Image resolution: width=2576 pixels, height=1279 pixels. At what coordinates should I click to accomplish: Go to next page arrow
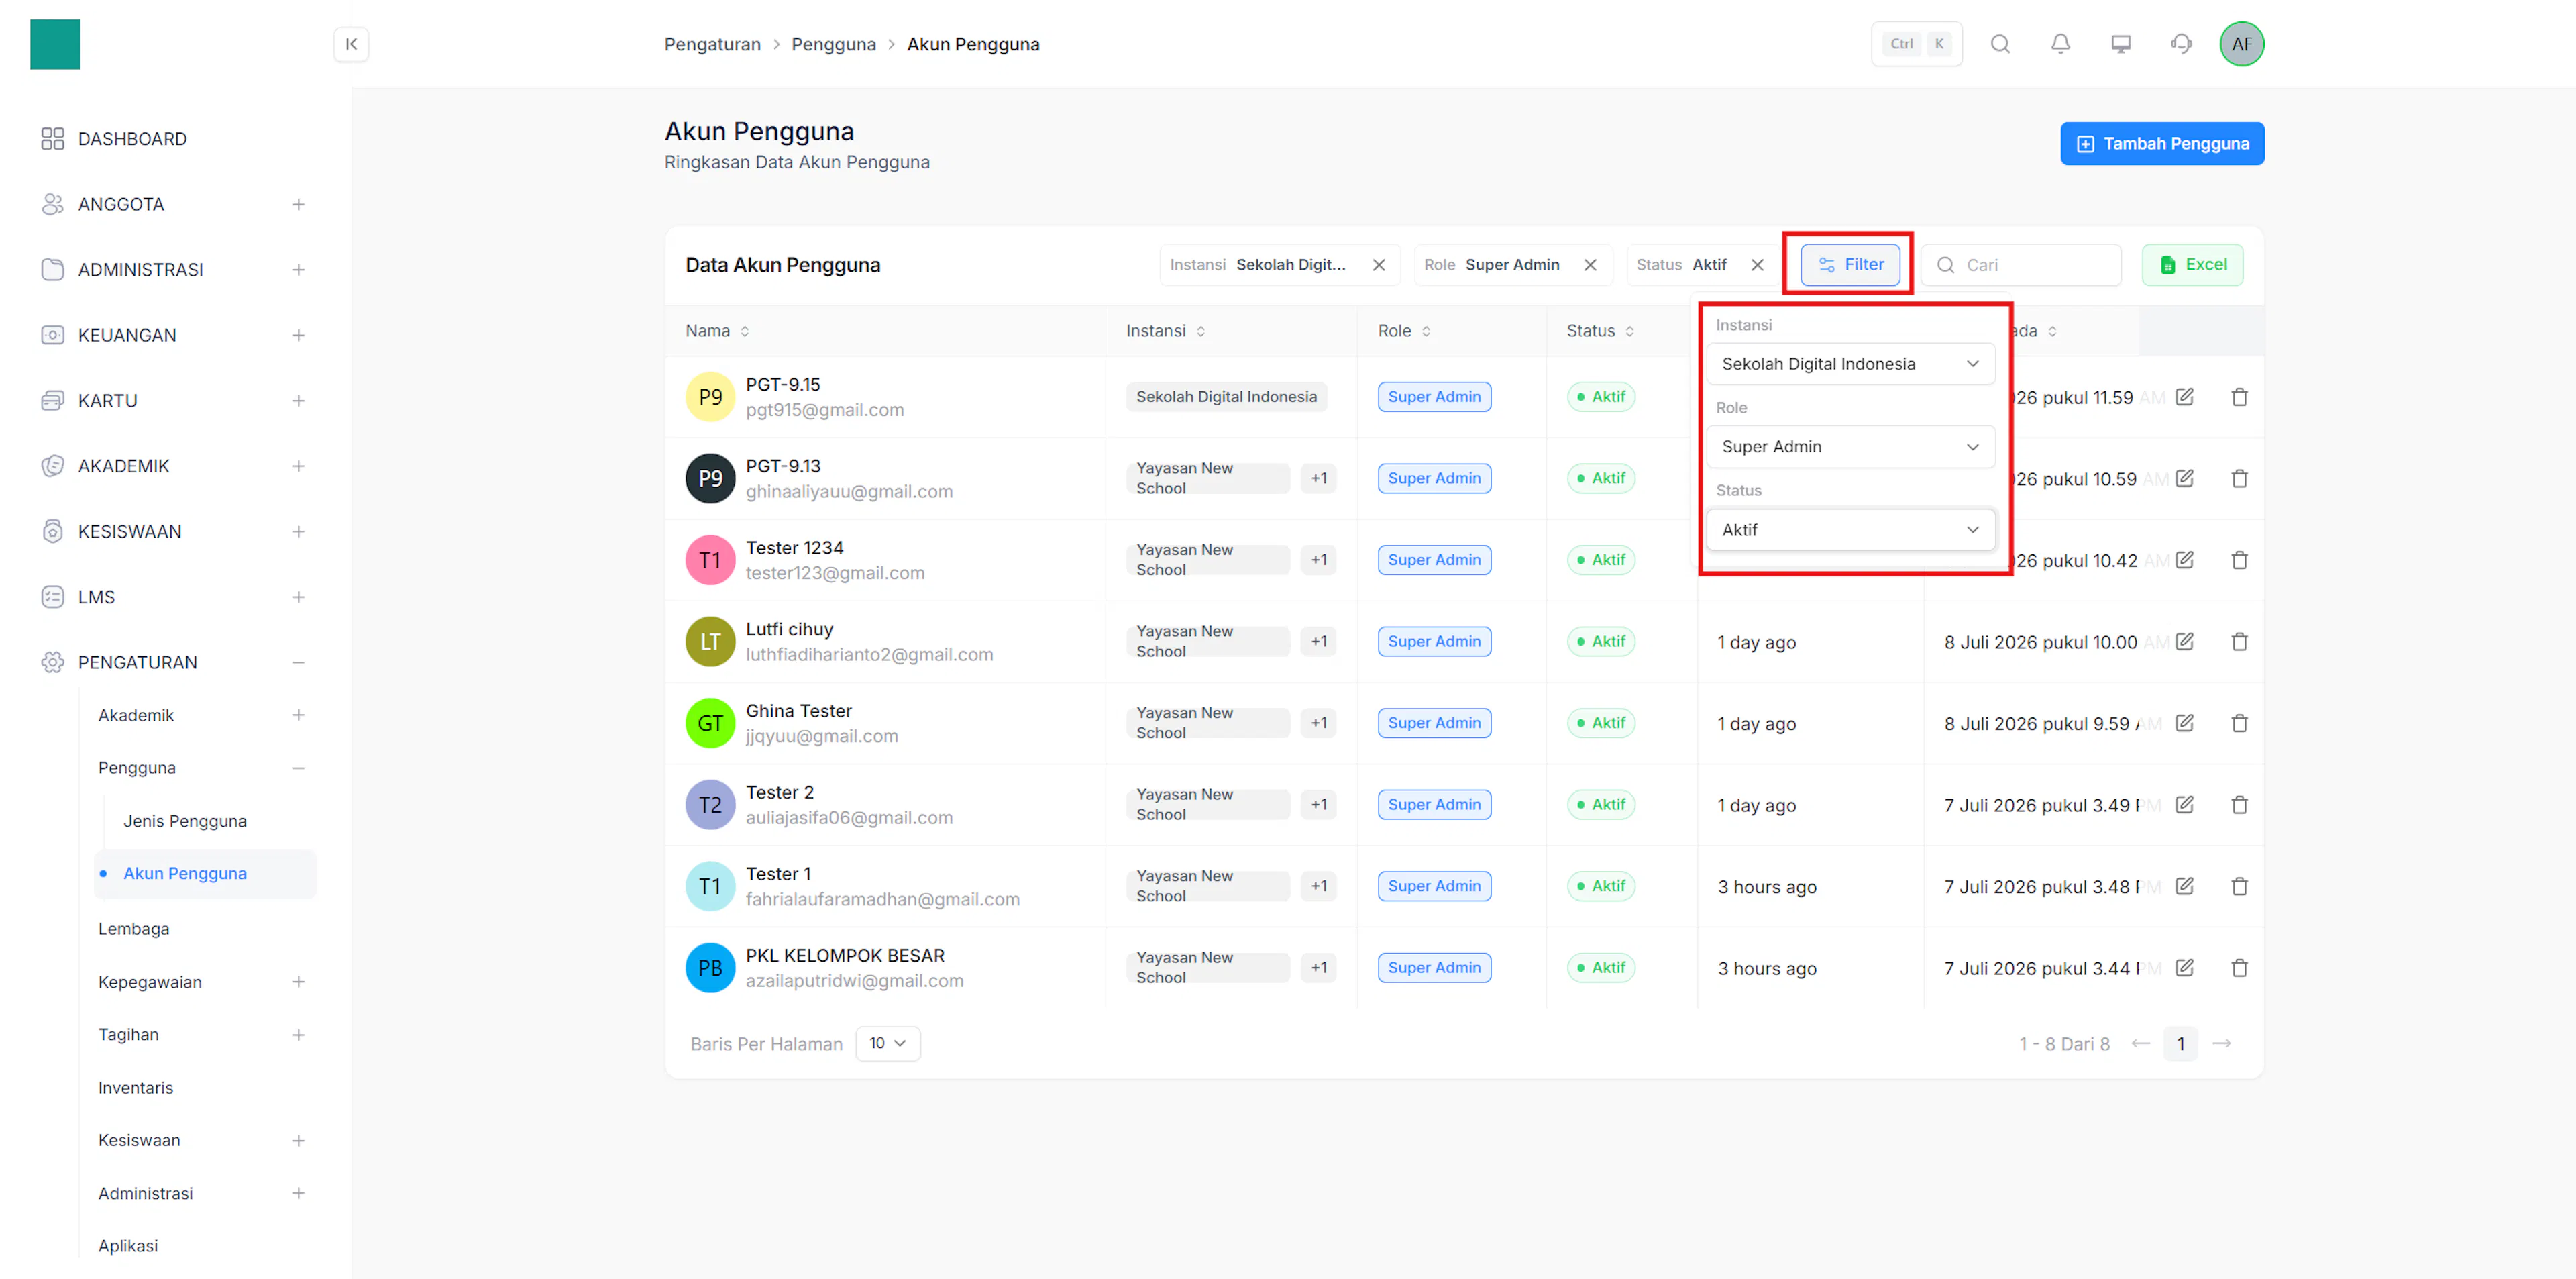(x=2221, y=1043)
